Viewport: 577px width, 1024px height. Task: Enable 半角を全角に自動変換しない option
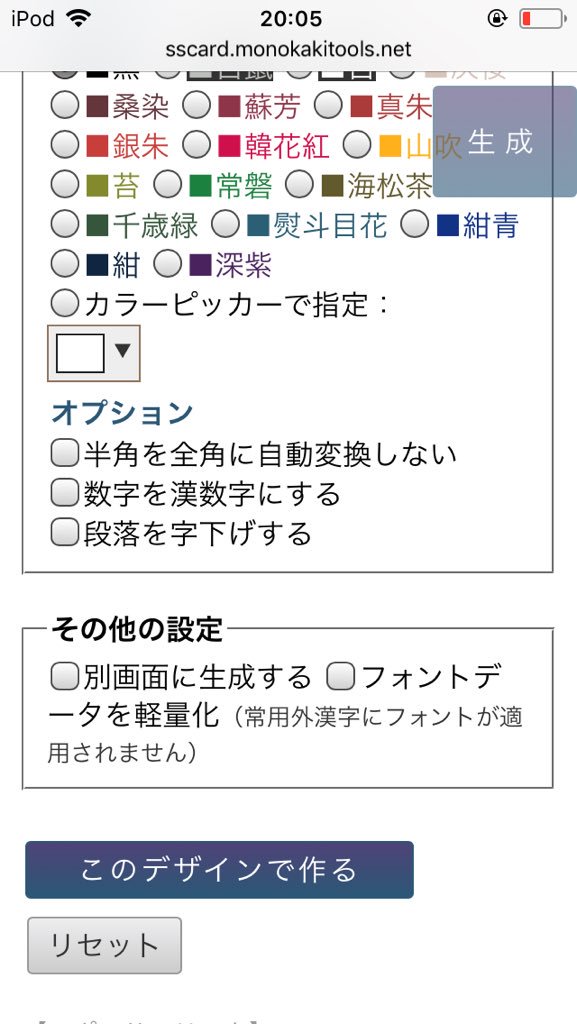point(63,453)
